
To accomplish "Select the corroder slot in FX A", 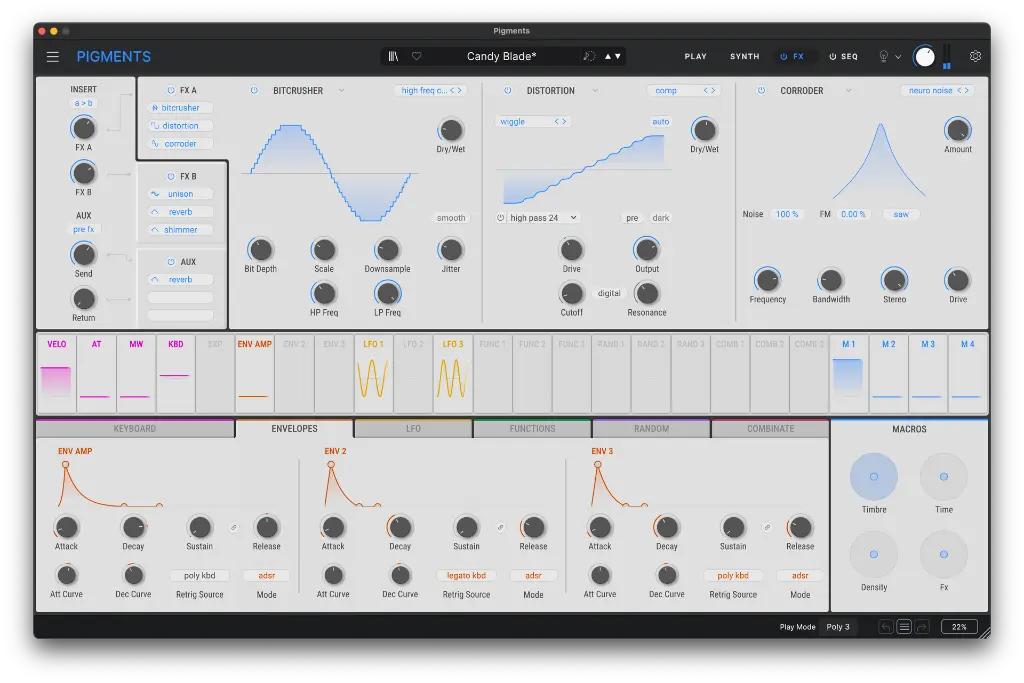I will click(180, 144).
